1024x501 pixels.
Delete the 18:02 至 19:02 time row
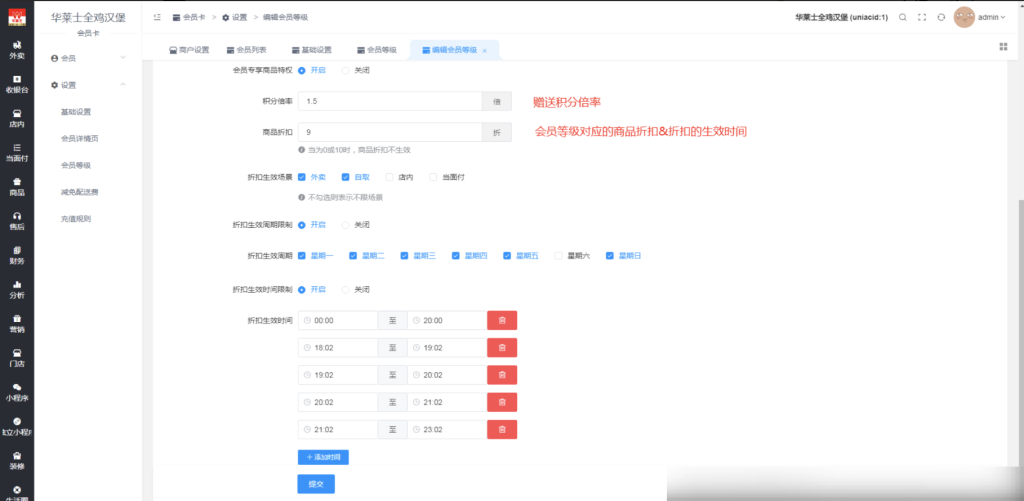[x=502, y=347]
